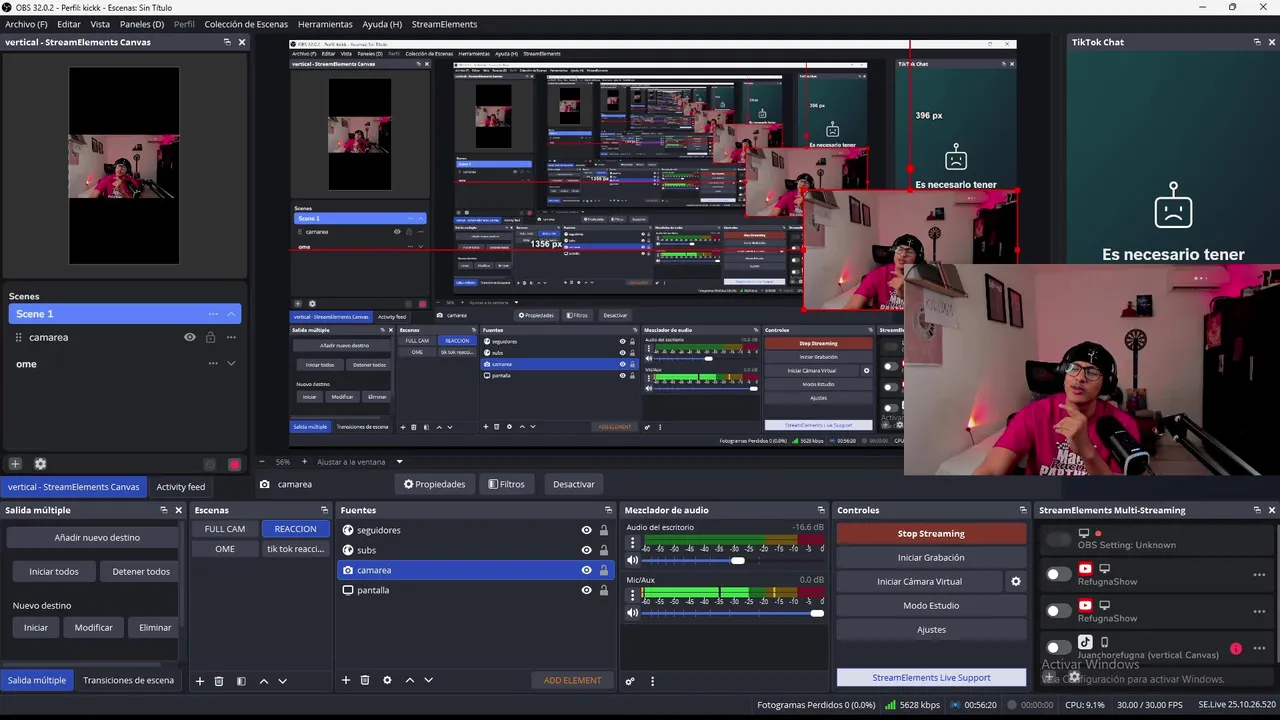Viewport: 1280px width, 720px height.
Task: Select pantalla source row
Action: pos(475,590)
